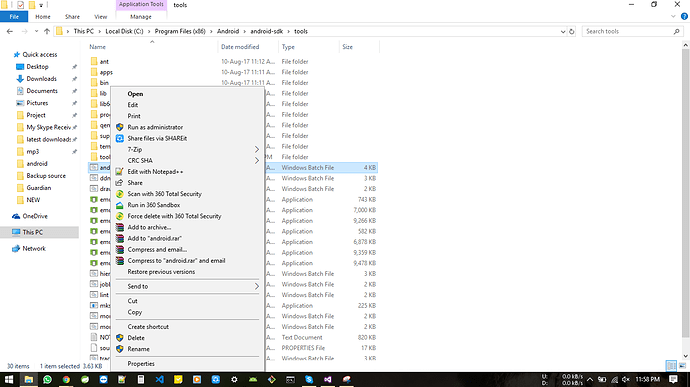The width and height of the screenshot is (690, 387).
Task: Open Explorer help icon
Action: [684, 17]
